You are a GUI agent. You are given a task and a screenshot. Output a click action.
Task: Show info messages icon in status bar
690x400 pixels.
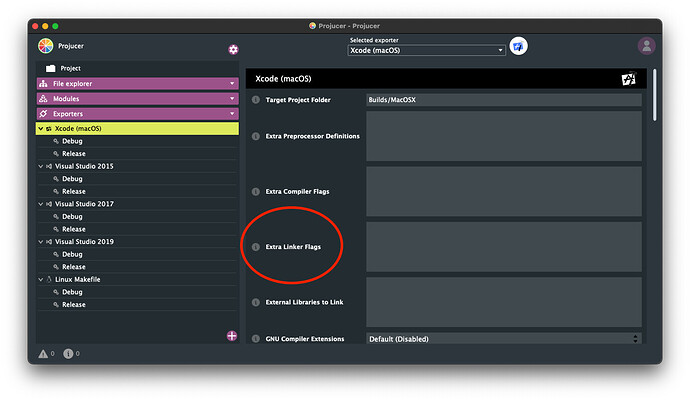click(x=68, y=353)
